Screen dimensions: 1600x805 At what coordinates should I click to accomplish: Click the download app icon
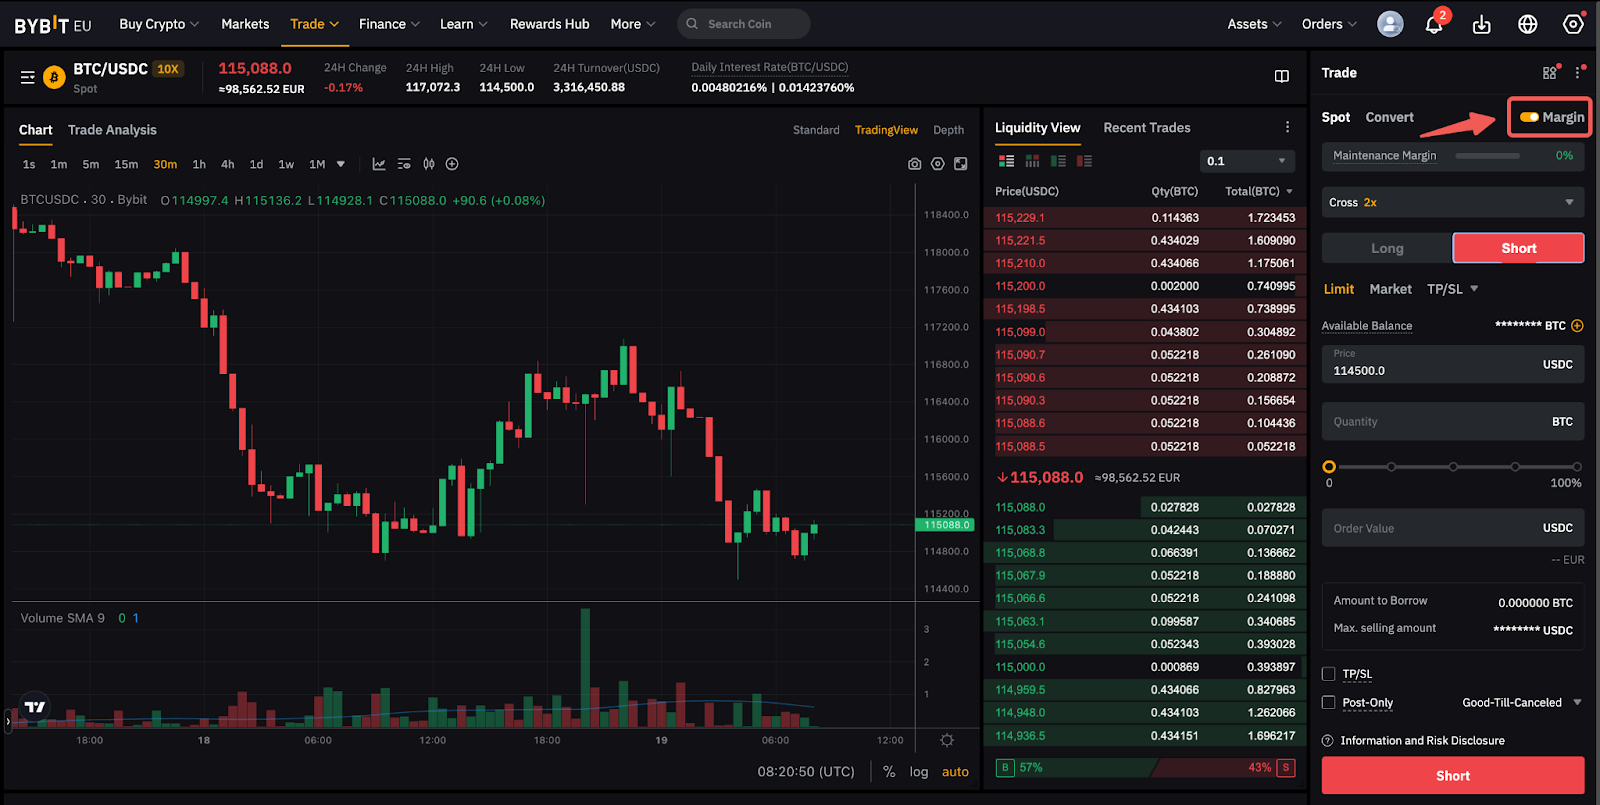click(x=1481, y=25)
